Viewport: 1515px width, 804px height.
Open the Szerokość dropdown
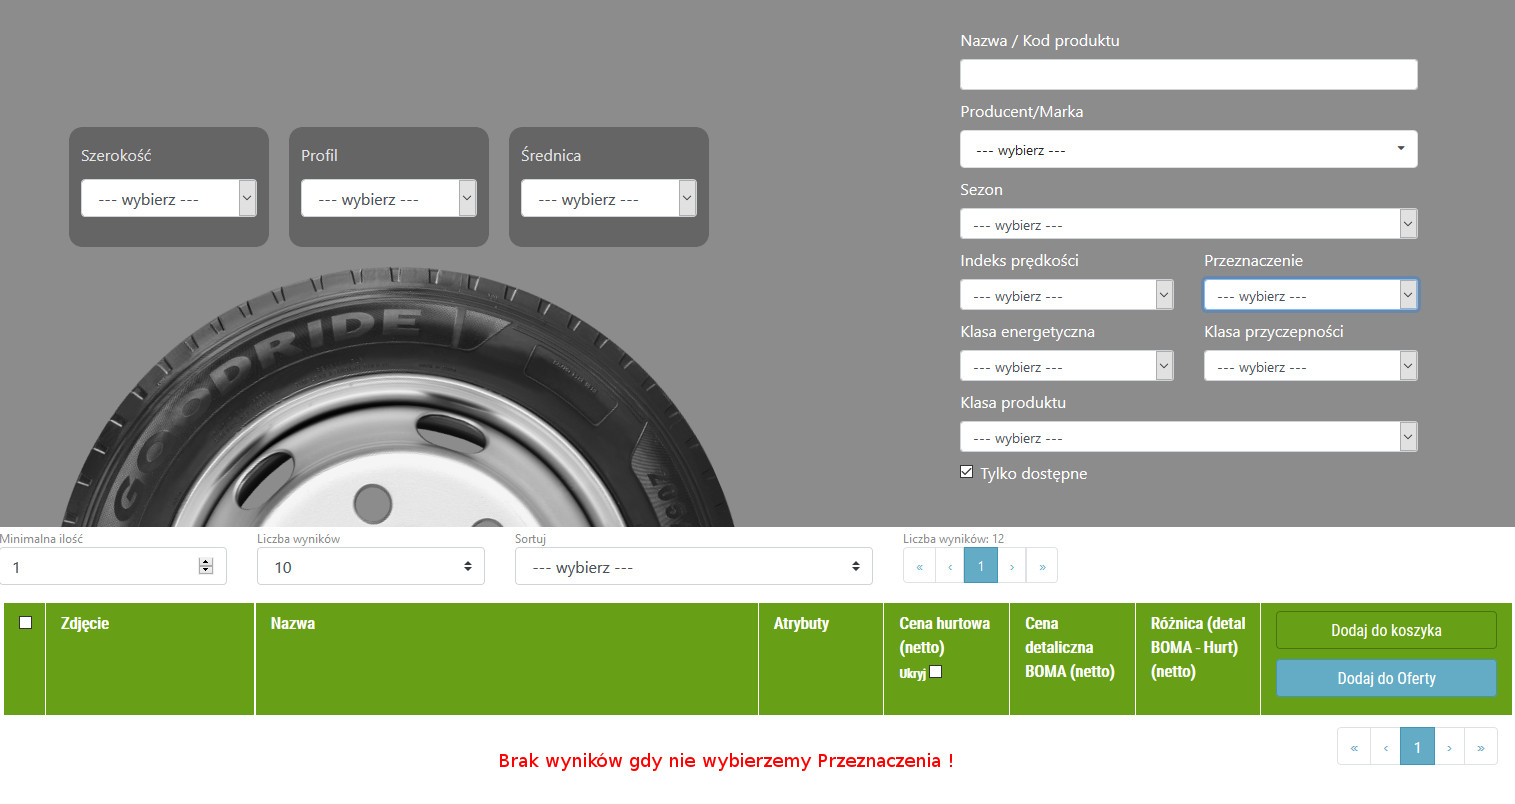pos(168,199)
